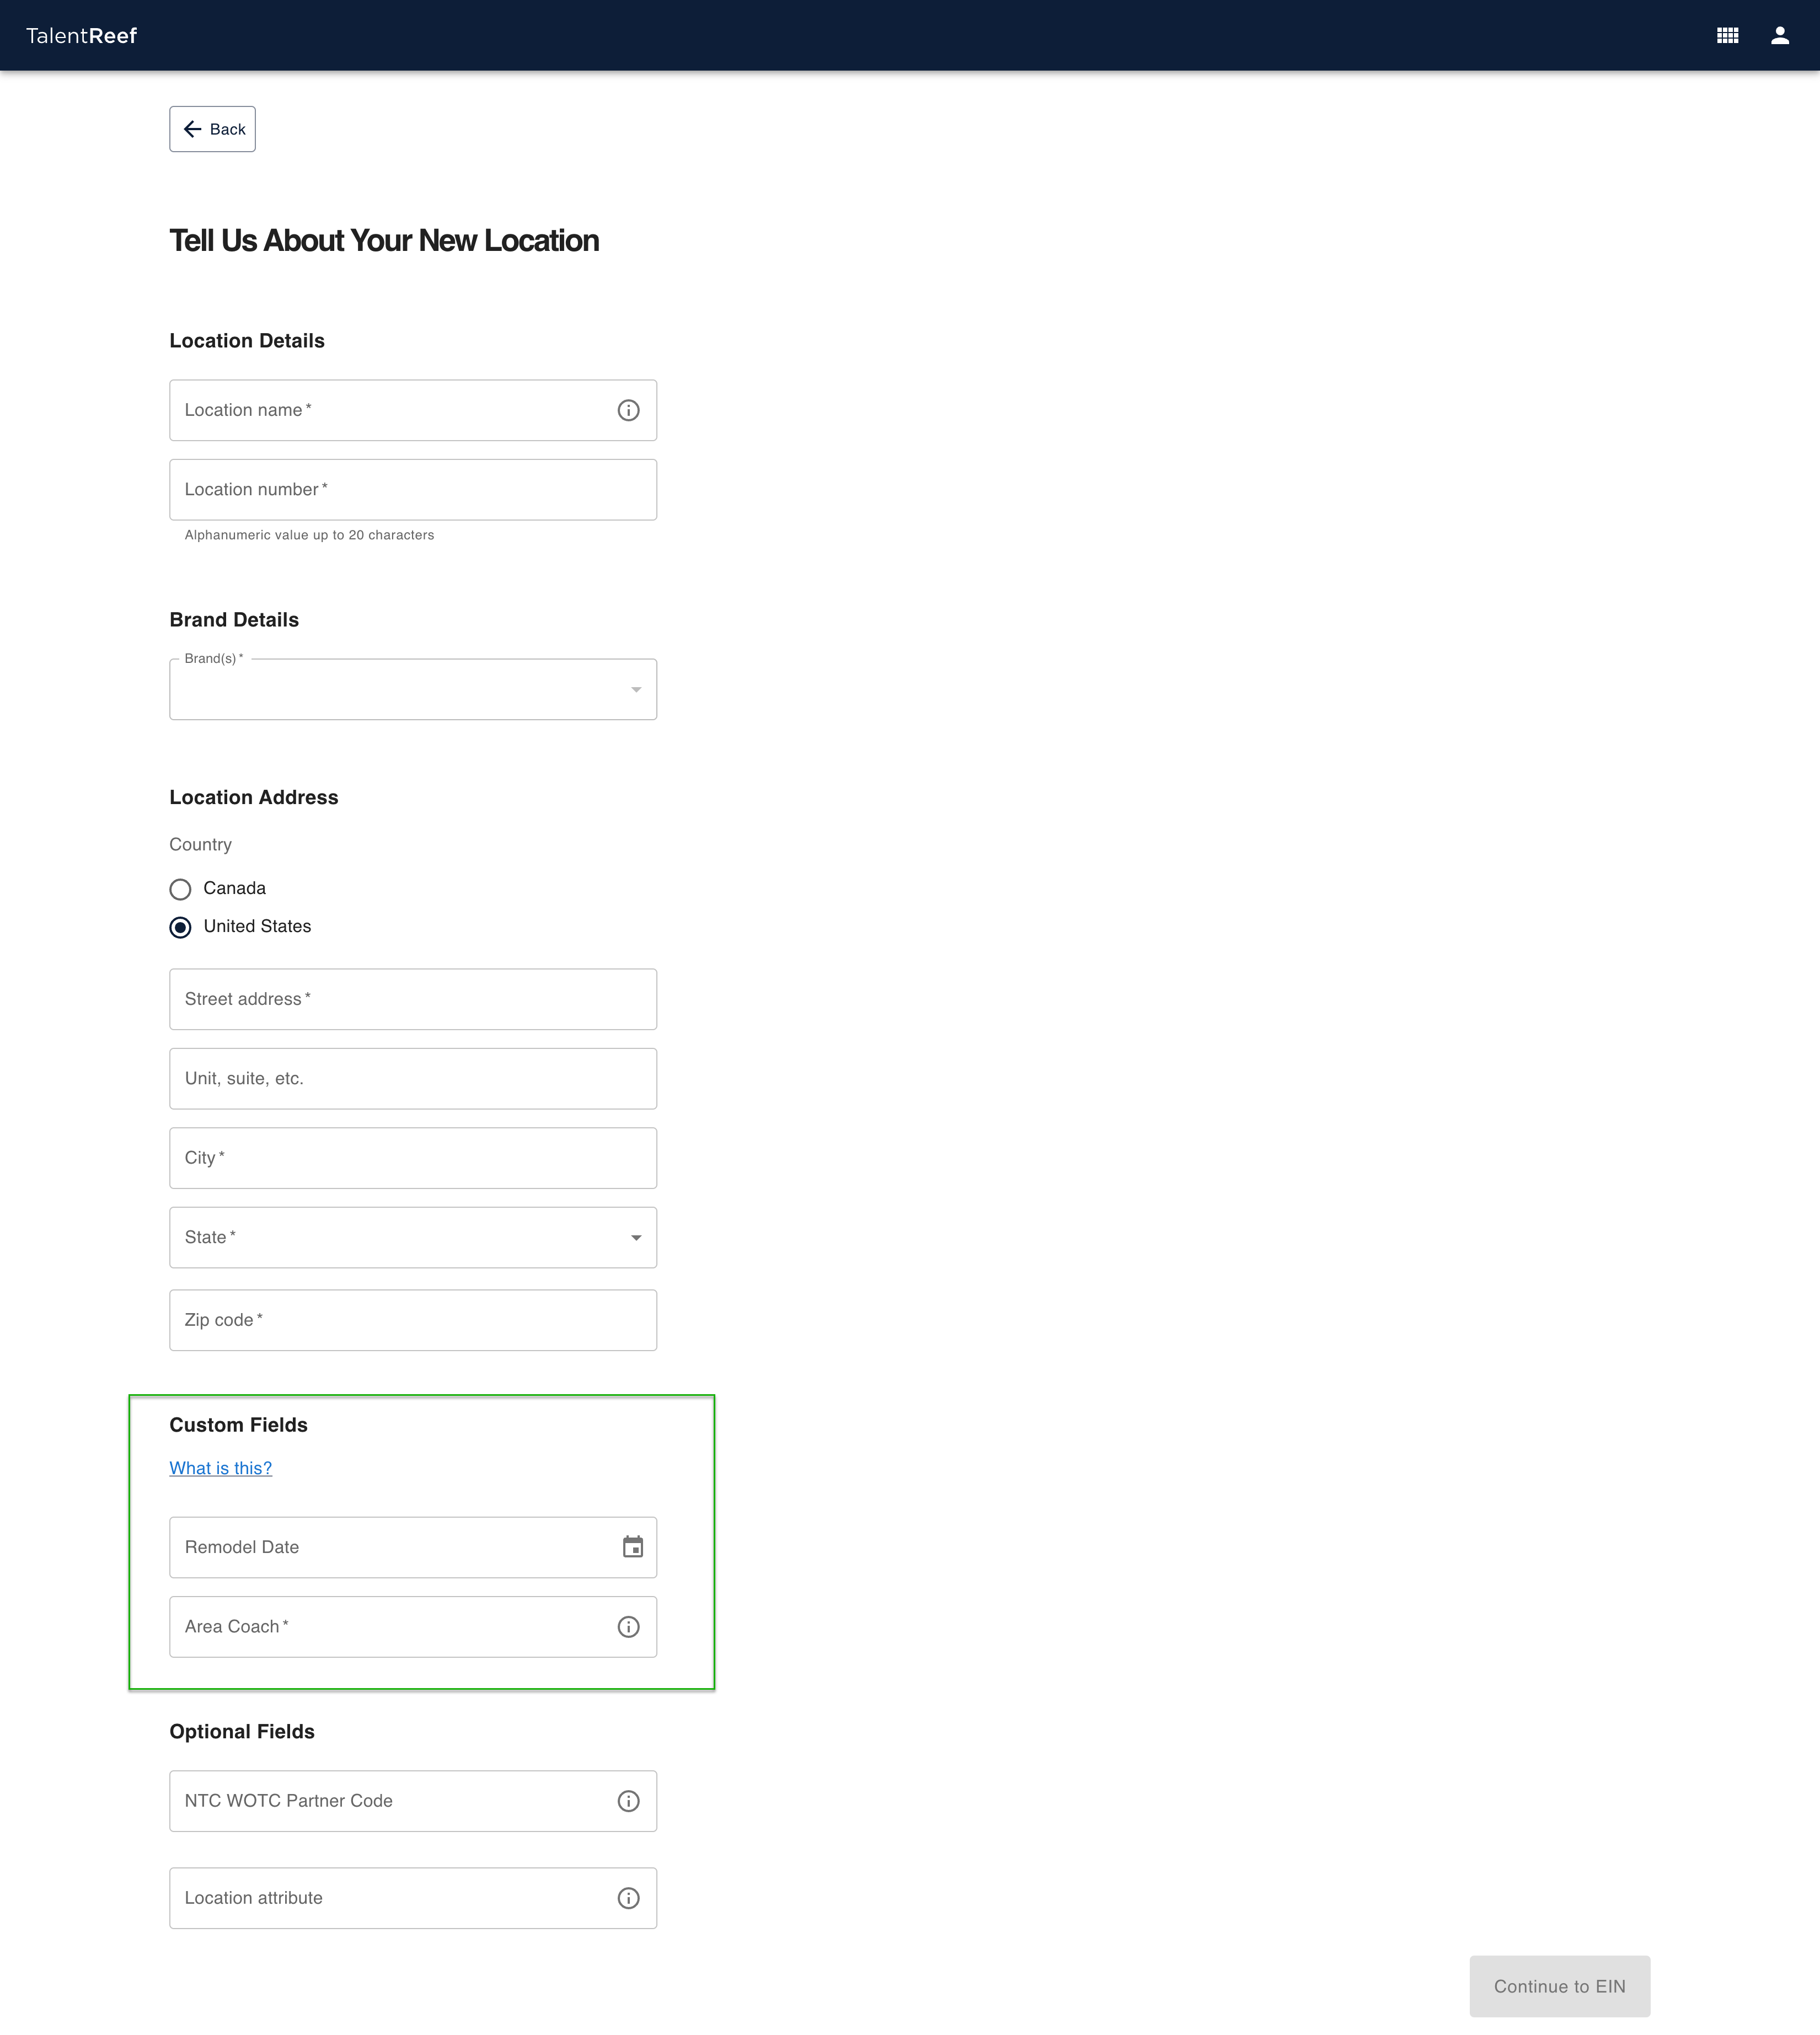
Task: Click the City input field
Action: point(413,1158)
